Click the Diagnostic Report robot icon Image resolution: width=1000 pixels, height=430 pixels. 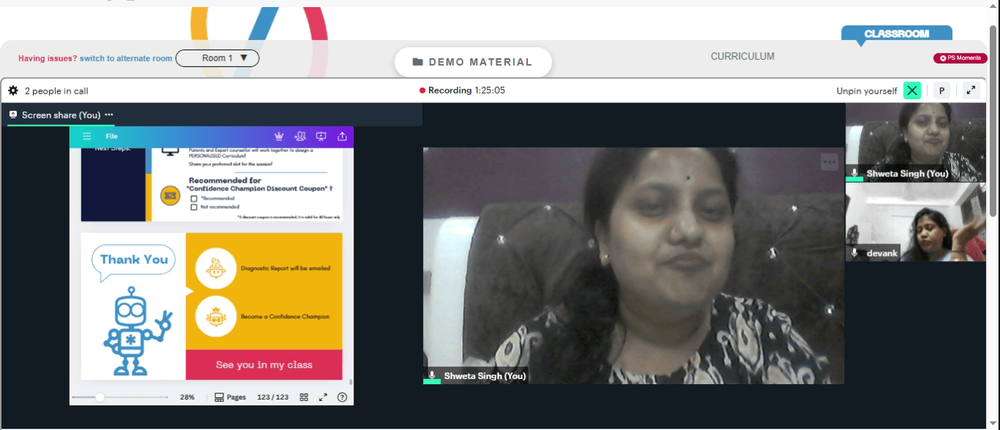[216, 268]
